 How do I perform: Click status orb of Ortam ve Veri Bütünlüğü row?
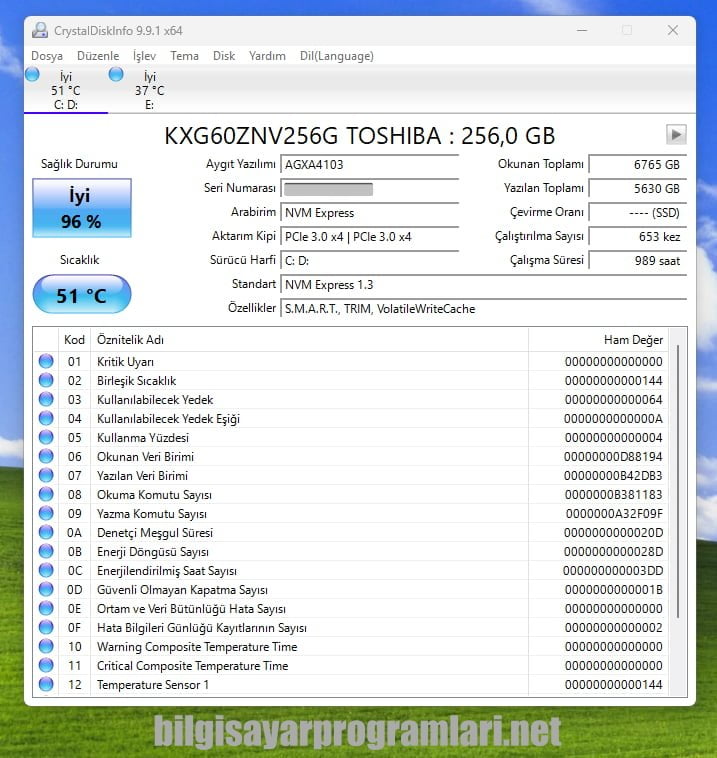click(x=46, y=608)
